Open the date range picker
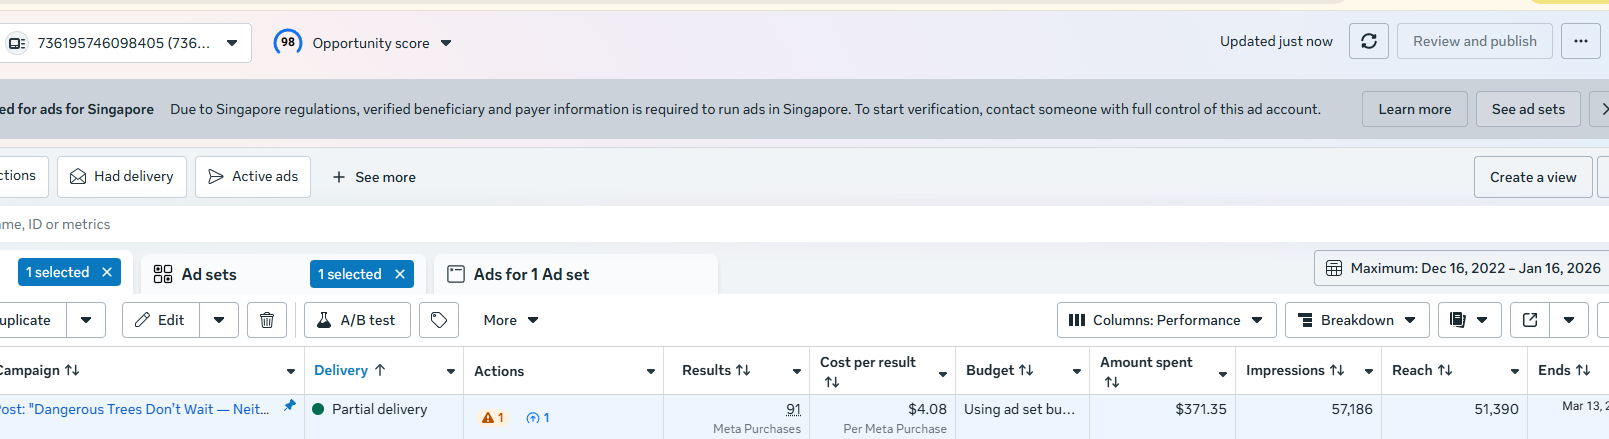1609x439 pixels. [1462, 268]
